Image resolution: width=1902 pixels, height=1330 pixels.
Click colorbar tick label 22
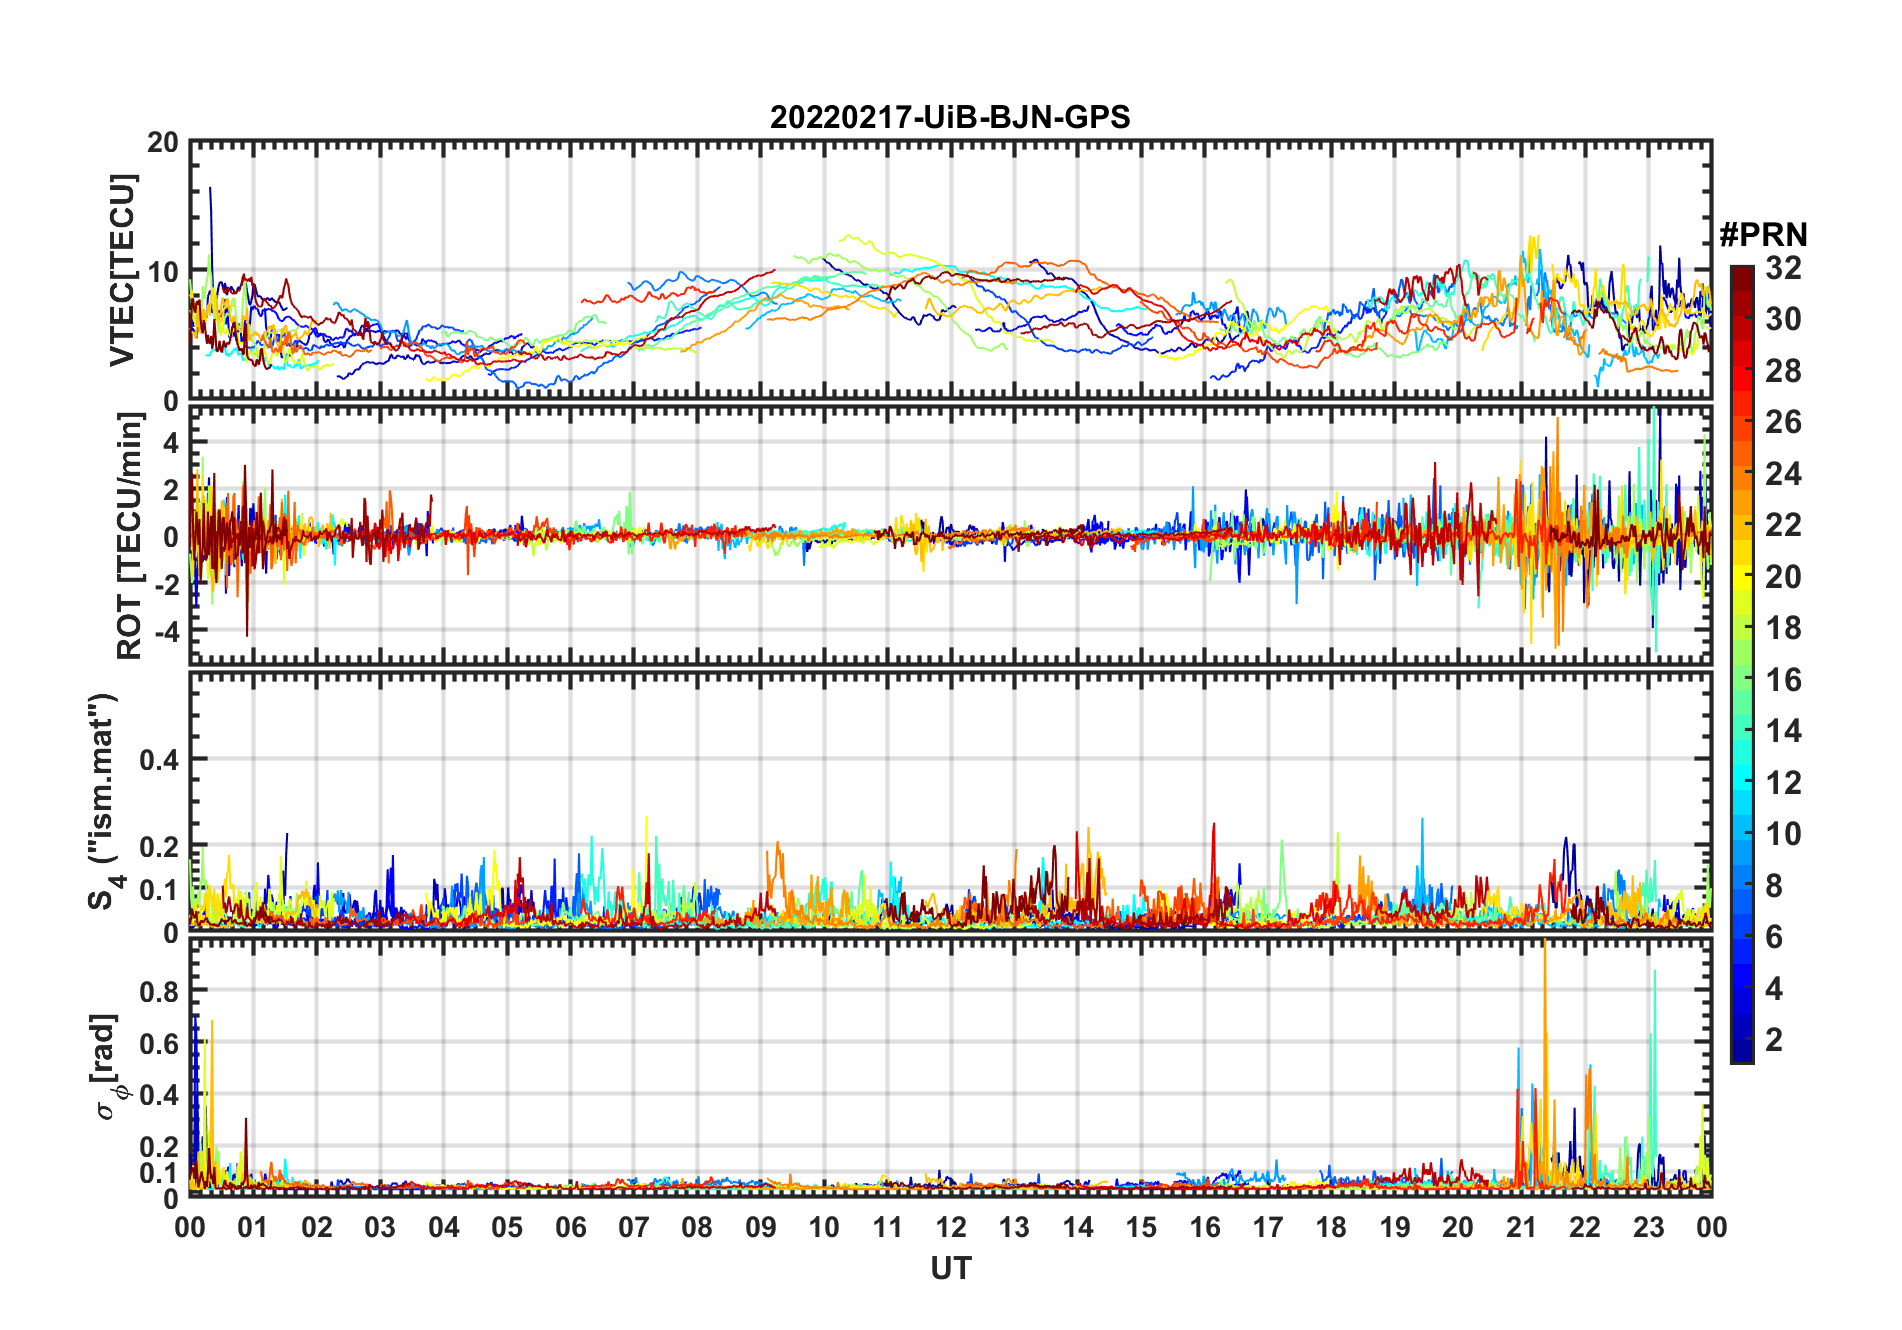1783,525
